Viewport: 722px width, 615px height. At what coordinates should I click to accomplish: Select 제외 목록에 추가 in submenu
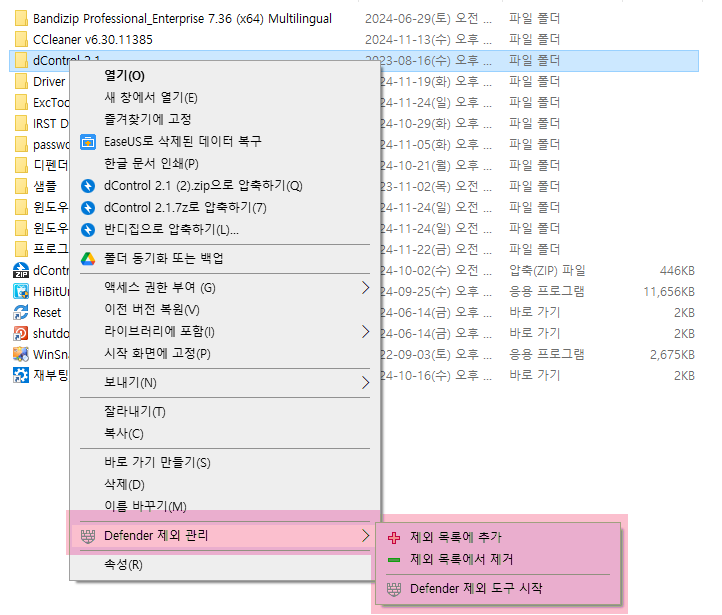coord(455,537)
